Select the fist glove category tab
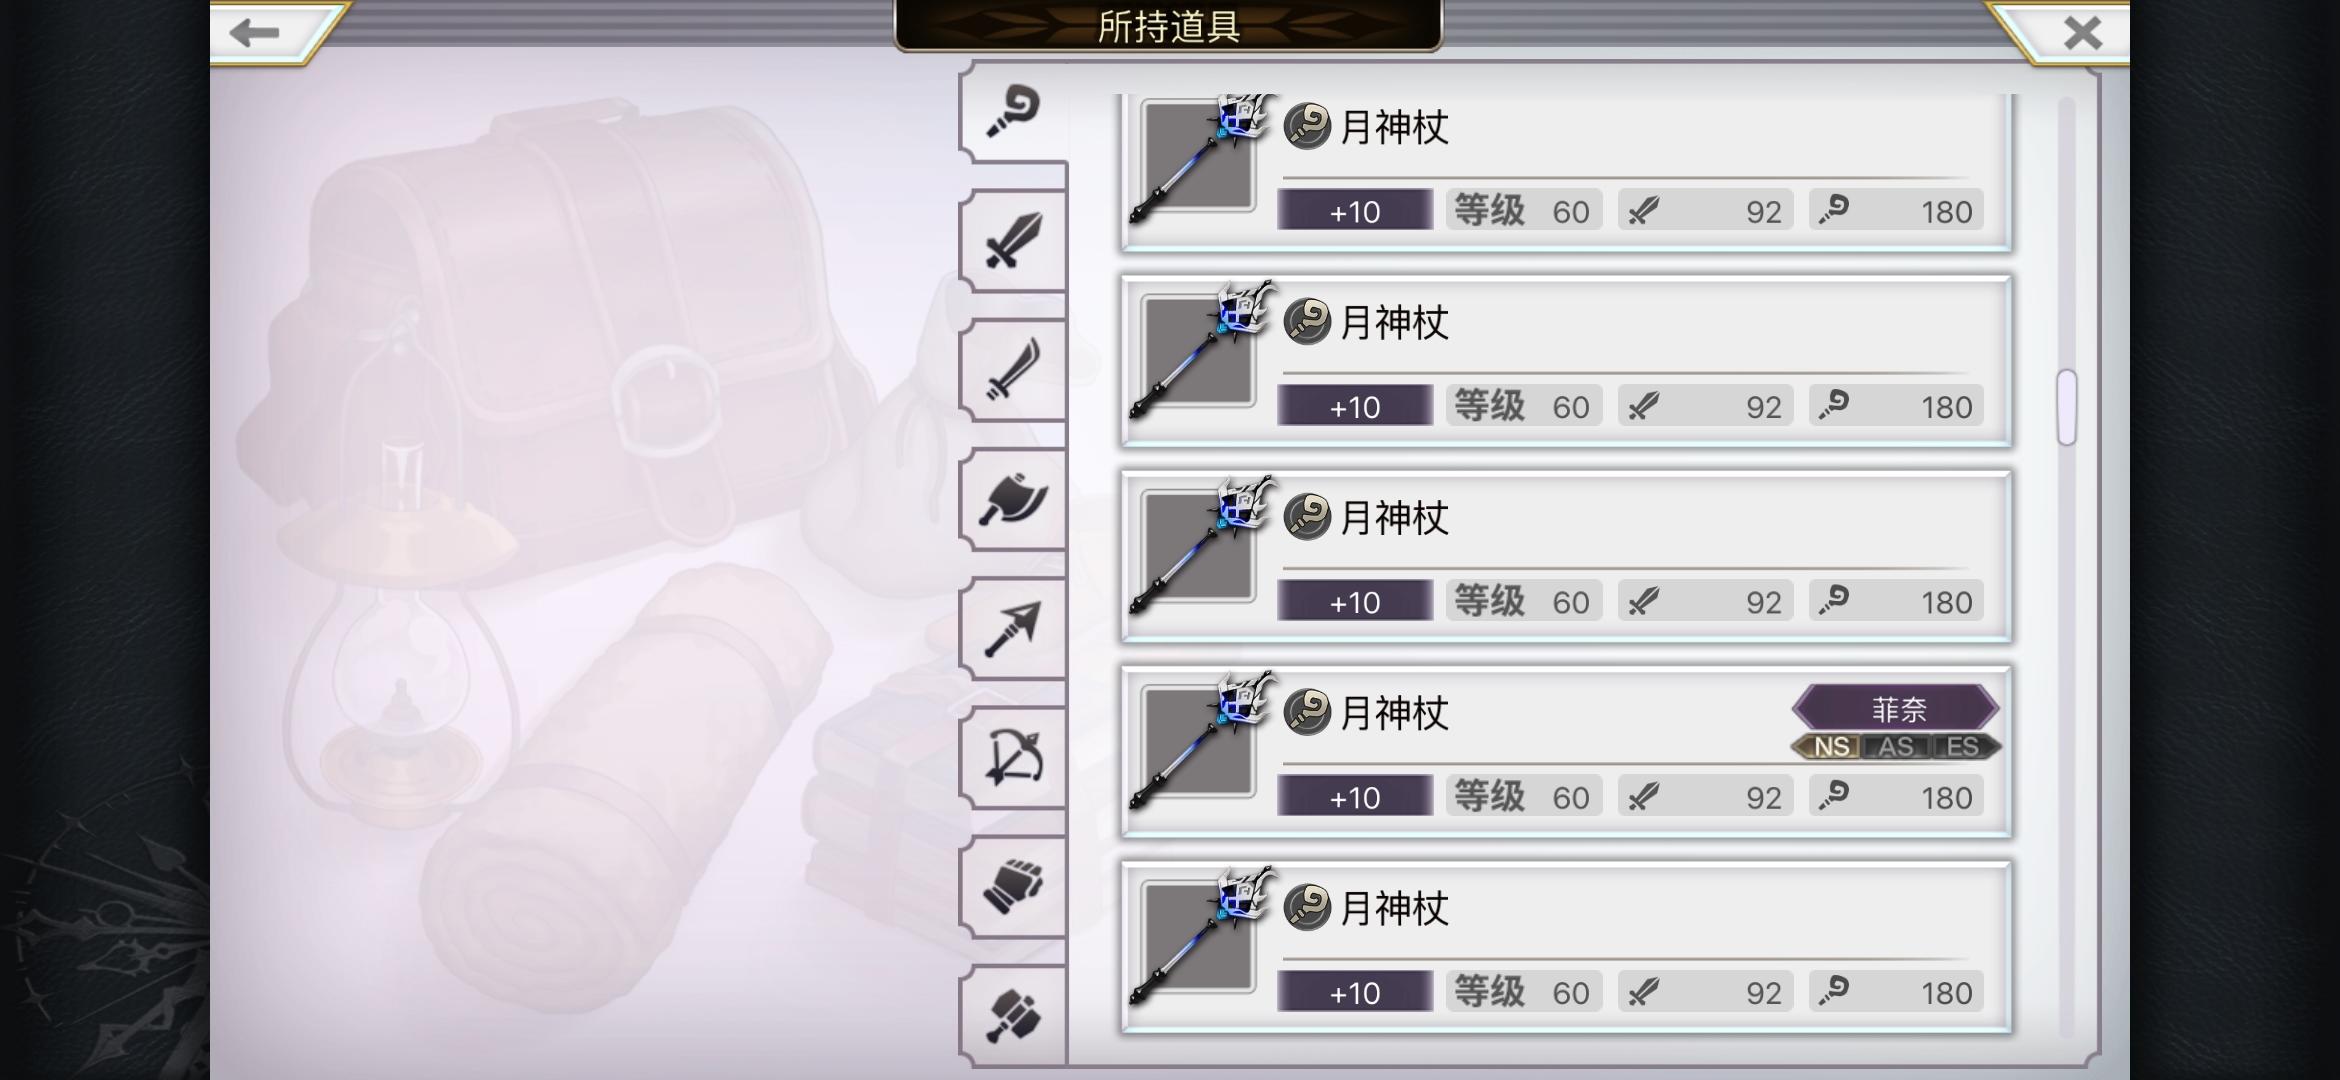The width and height of the screenshot is (2340, 1080). click(x=1013, y=886)
